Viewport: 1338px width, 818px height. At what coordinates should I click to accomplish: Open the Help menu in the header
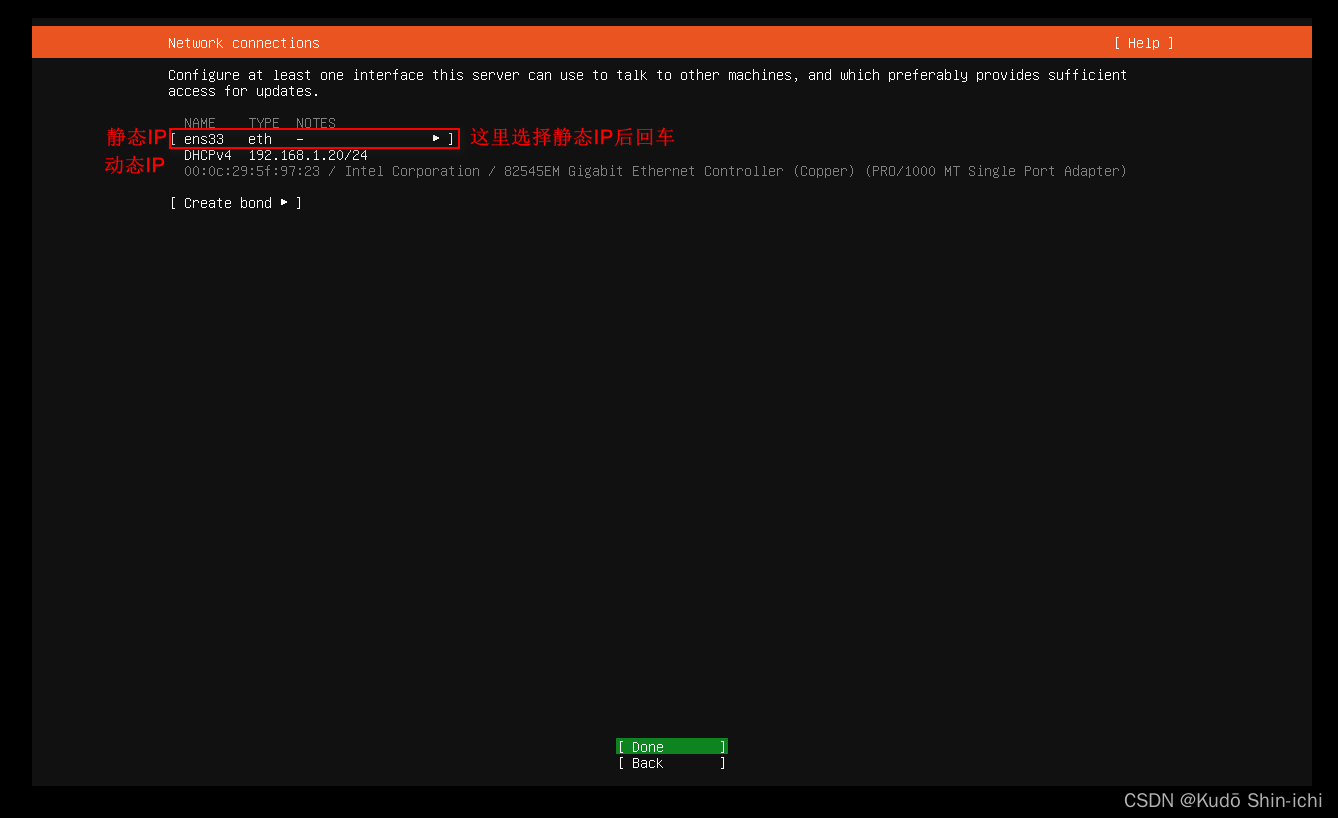pyautogui.click(x=1143, y=43)
